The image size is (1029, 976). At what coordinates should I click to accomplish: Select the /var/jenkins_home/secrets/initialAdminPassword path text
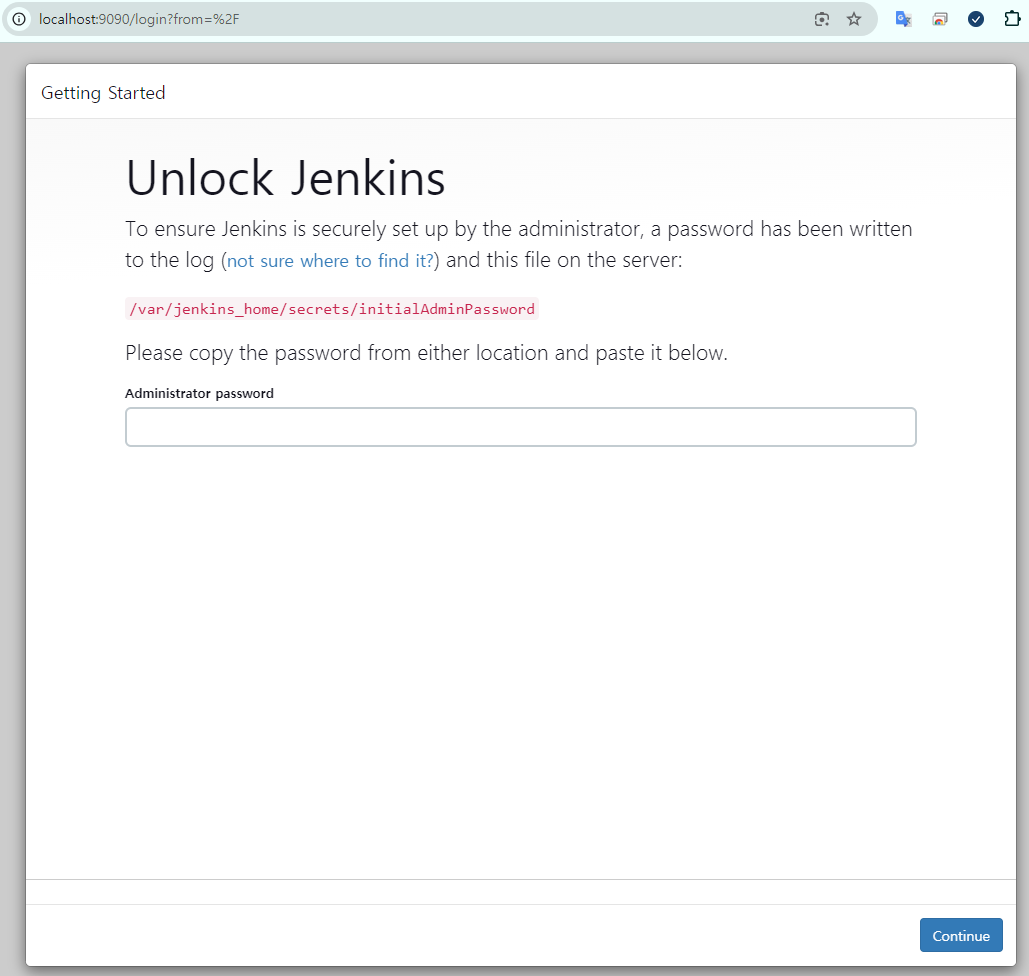coord(331,309)
